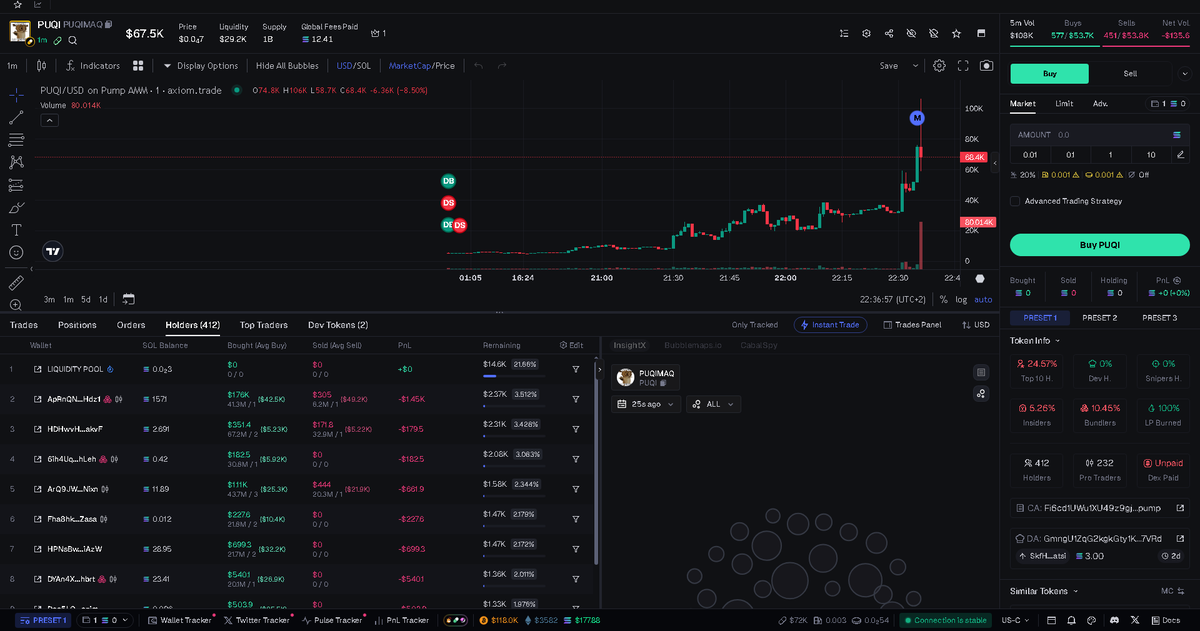Image resolution: width=1200 pixels, height=631 pixels.
Task: Open the ALL filter dropdown
Action: click(x=713, y=404)
